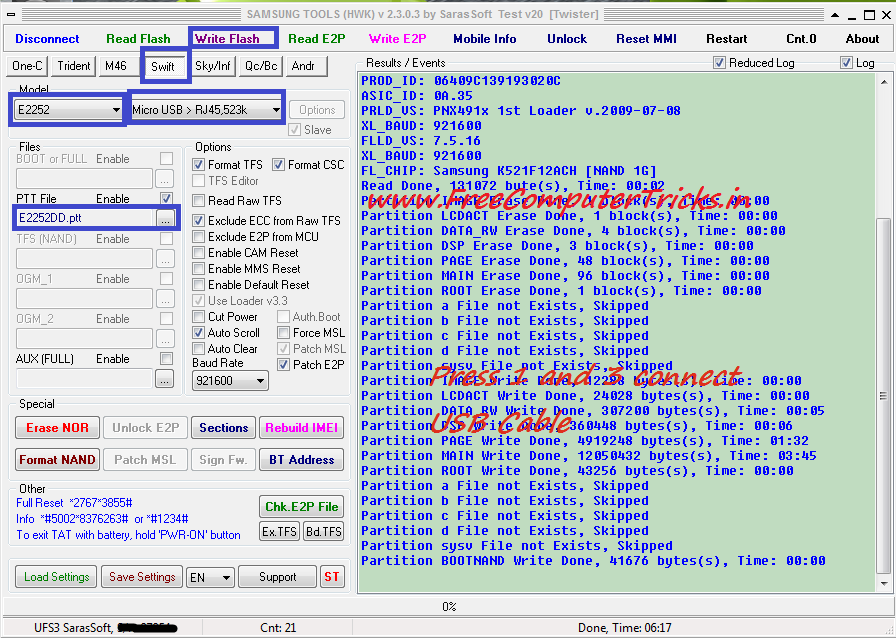
Task: Switch to the Qc/Bc tab
Action: [261, 66]
